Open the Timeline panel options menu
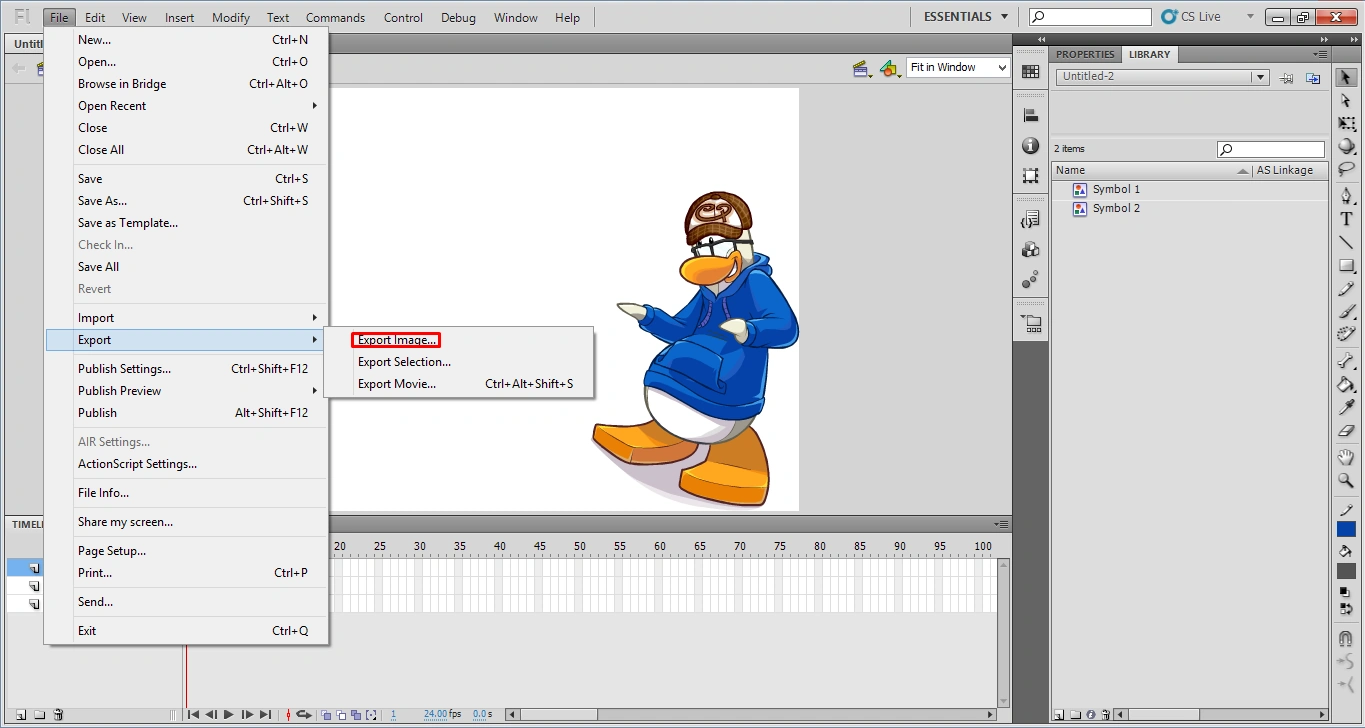 pos(1001,524)
